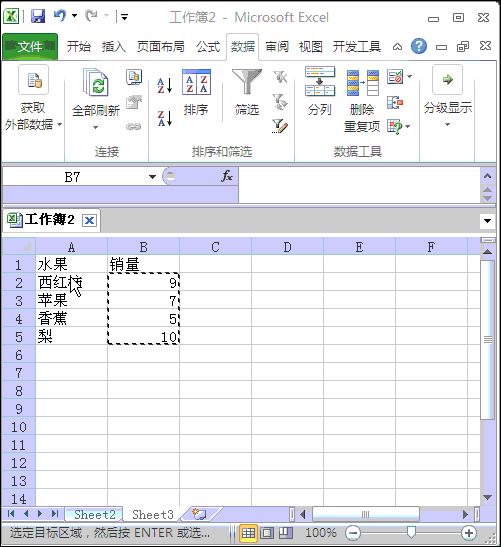Switch to the 开发工具 ribbon tab
This screenshot has width=501, height=547.
356,46
